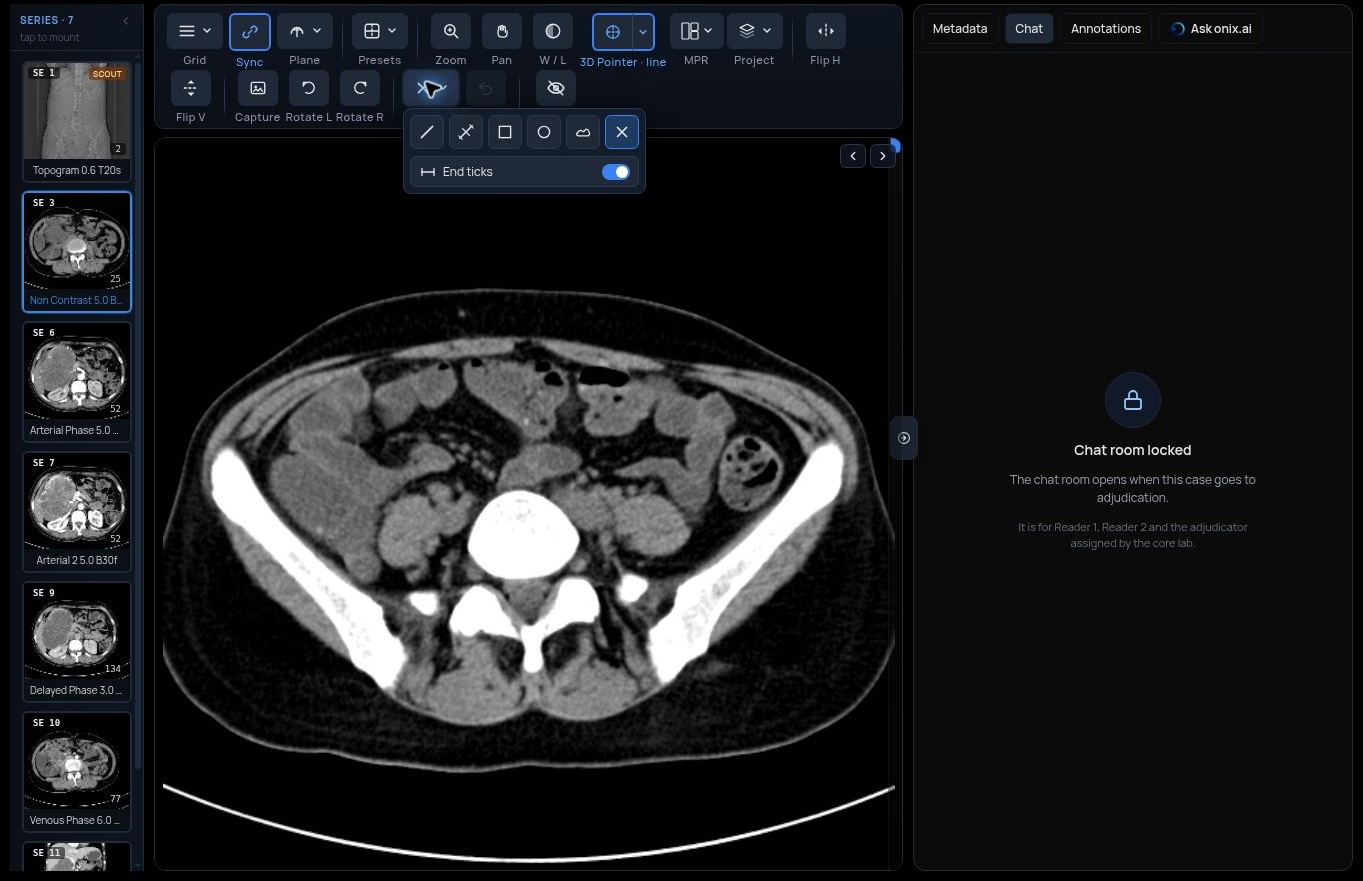The height and width of the screenshot is (881, 1363).
Task: Open the Project dropdown
Action: click(x=755, y=31)
